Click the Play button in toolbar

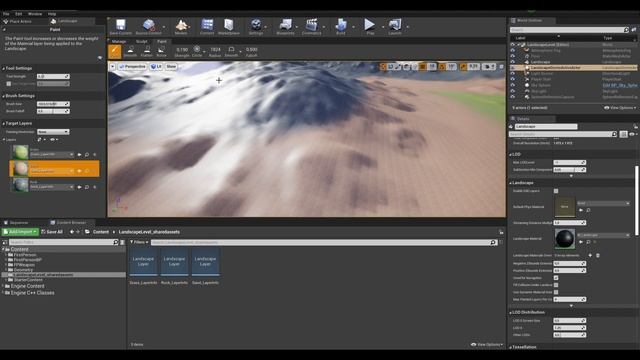(370, 27)
